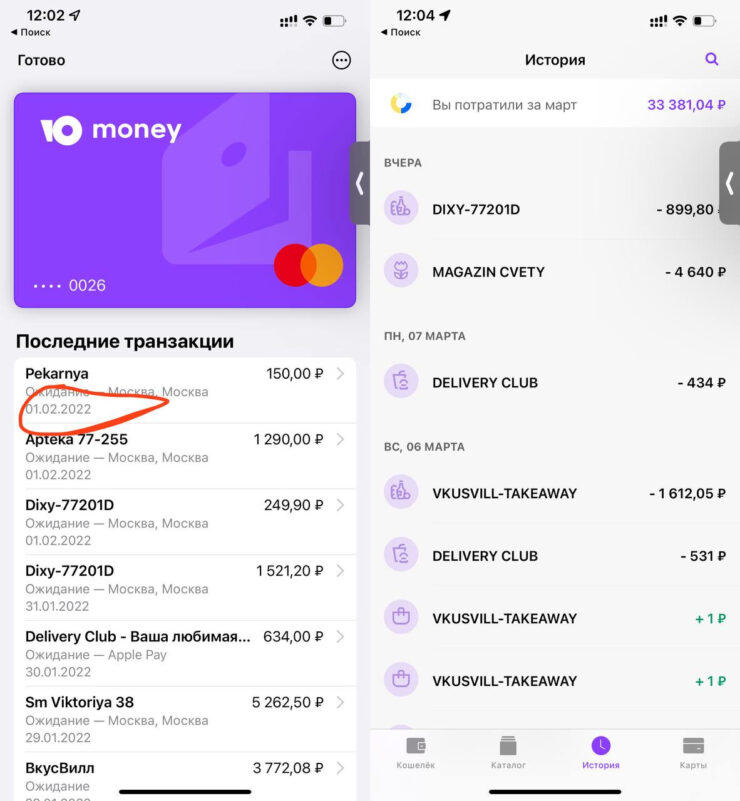Viewport: 740px width, 801px height.
Task: Tap the spending pie chart icon
Action: 401,104
